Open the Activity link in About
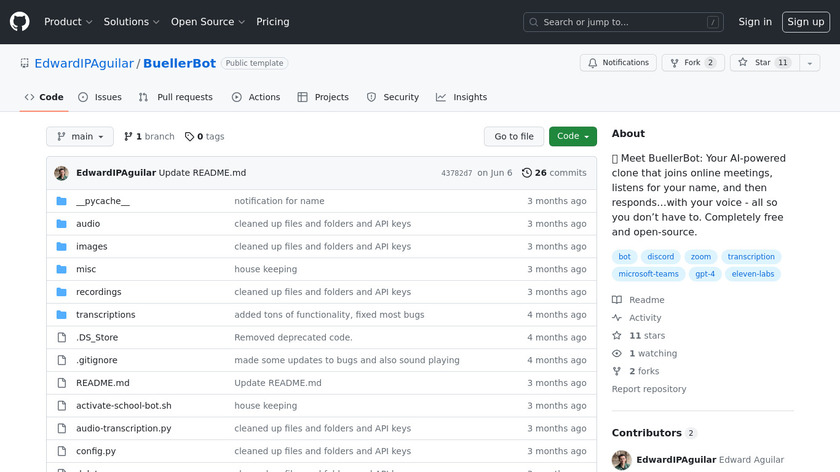The width and height of the screenshot is (840, 472). pyautogui.click(x=644, y=318)
